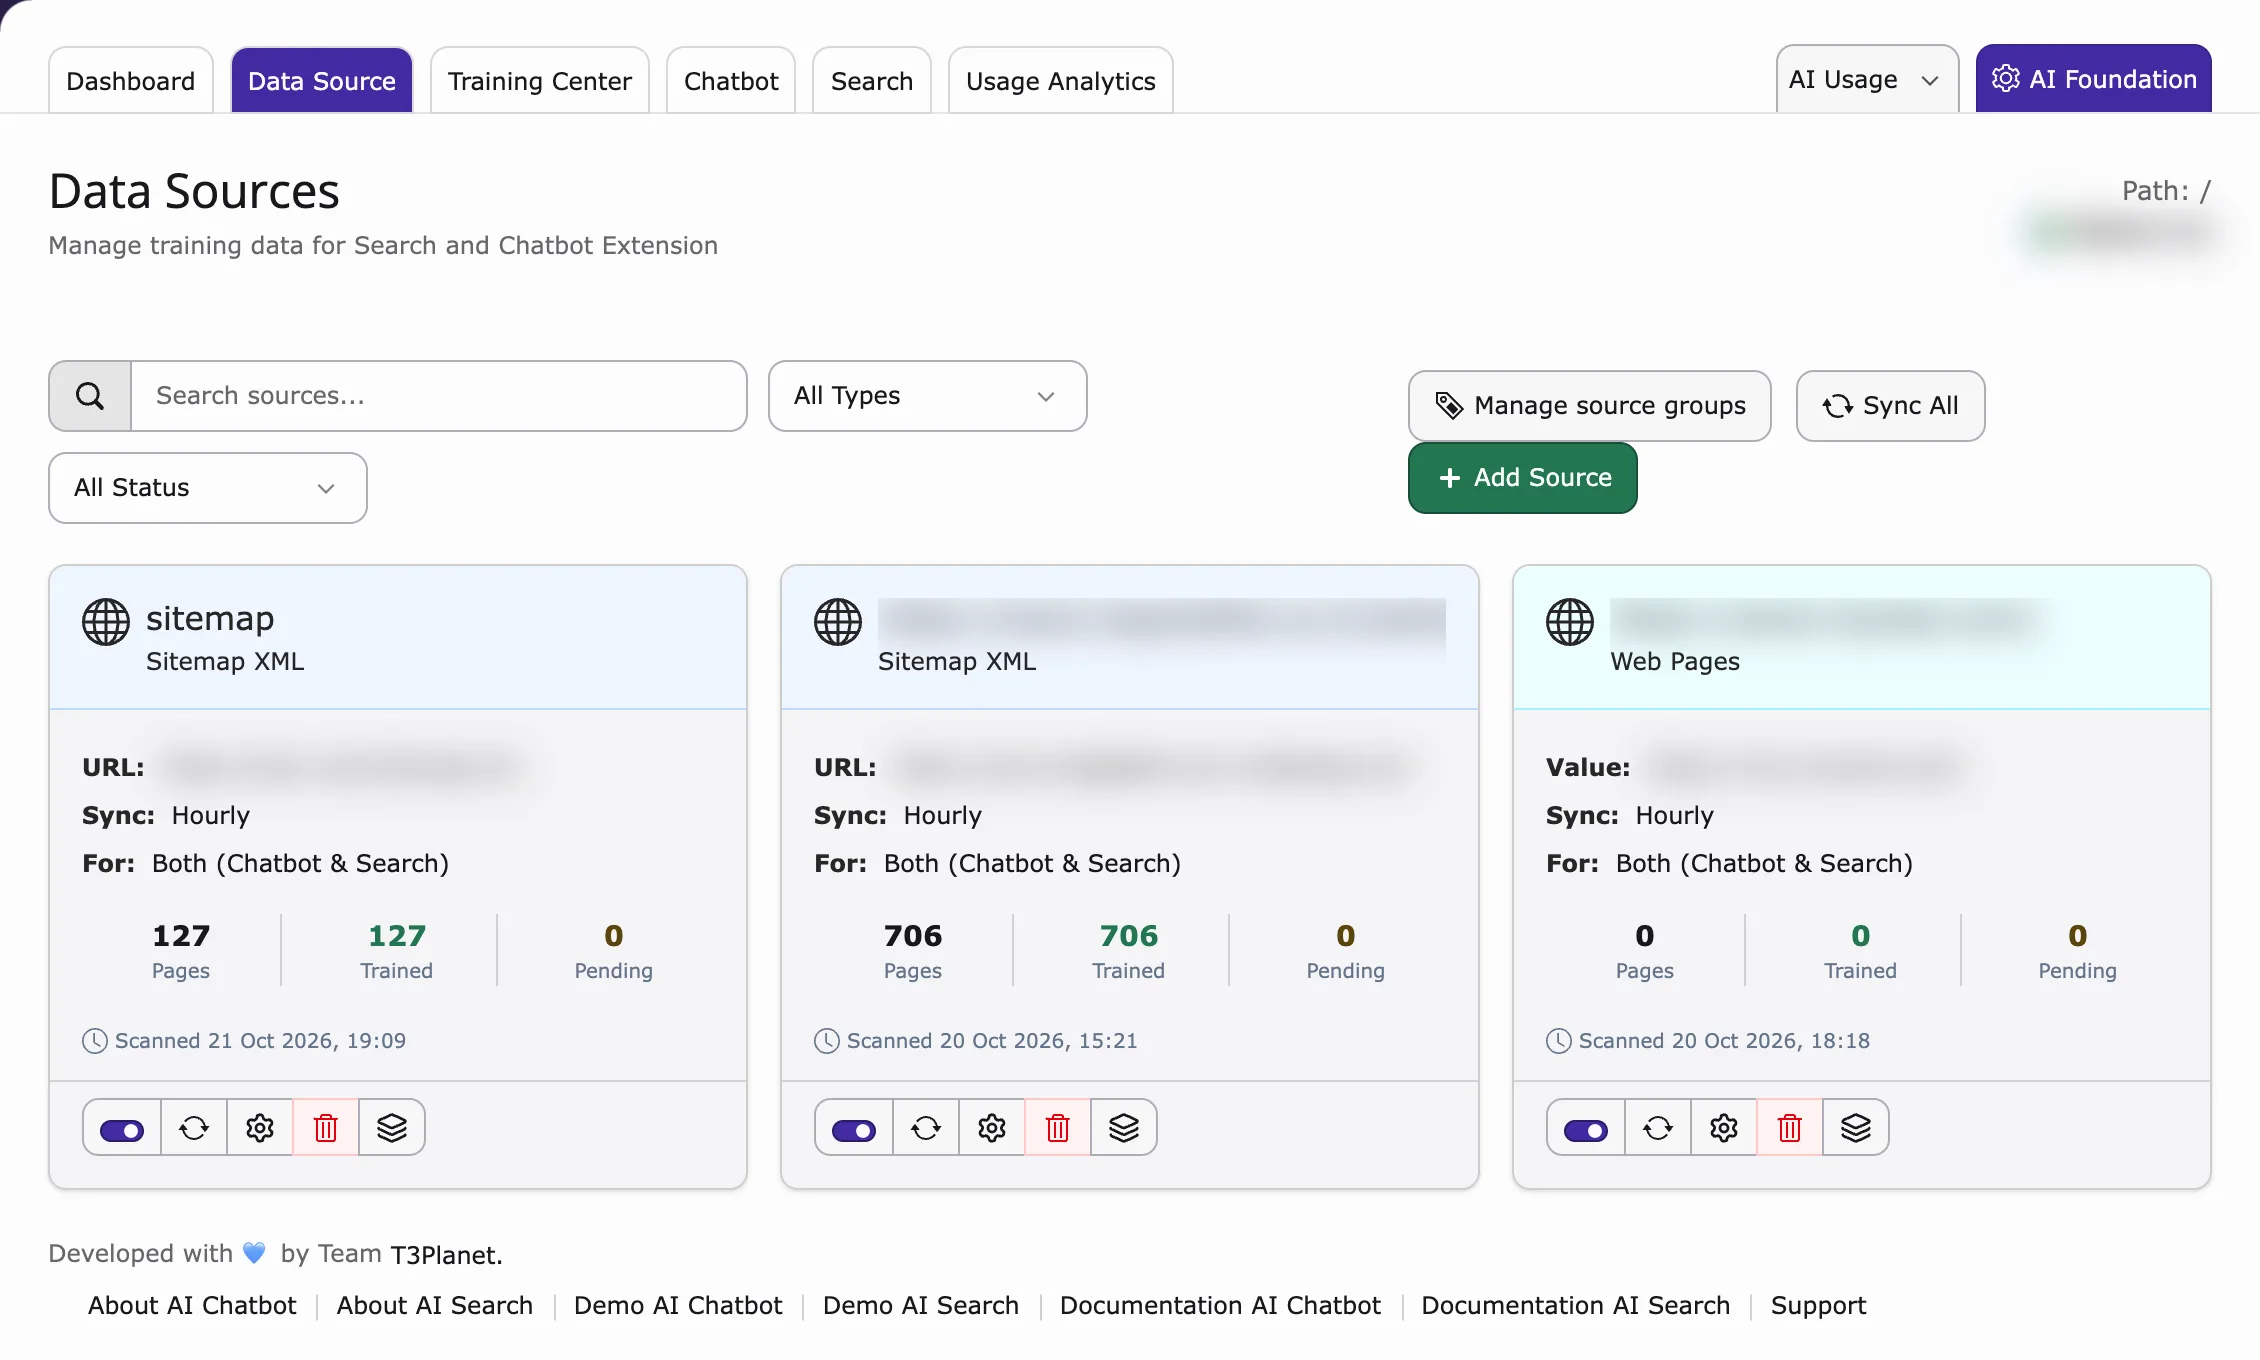
Task: Sync the 706-page Sitemap XML source
Action: (x=926, y=1128)
